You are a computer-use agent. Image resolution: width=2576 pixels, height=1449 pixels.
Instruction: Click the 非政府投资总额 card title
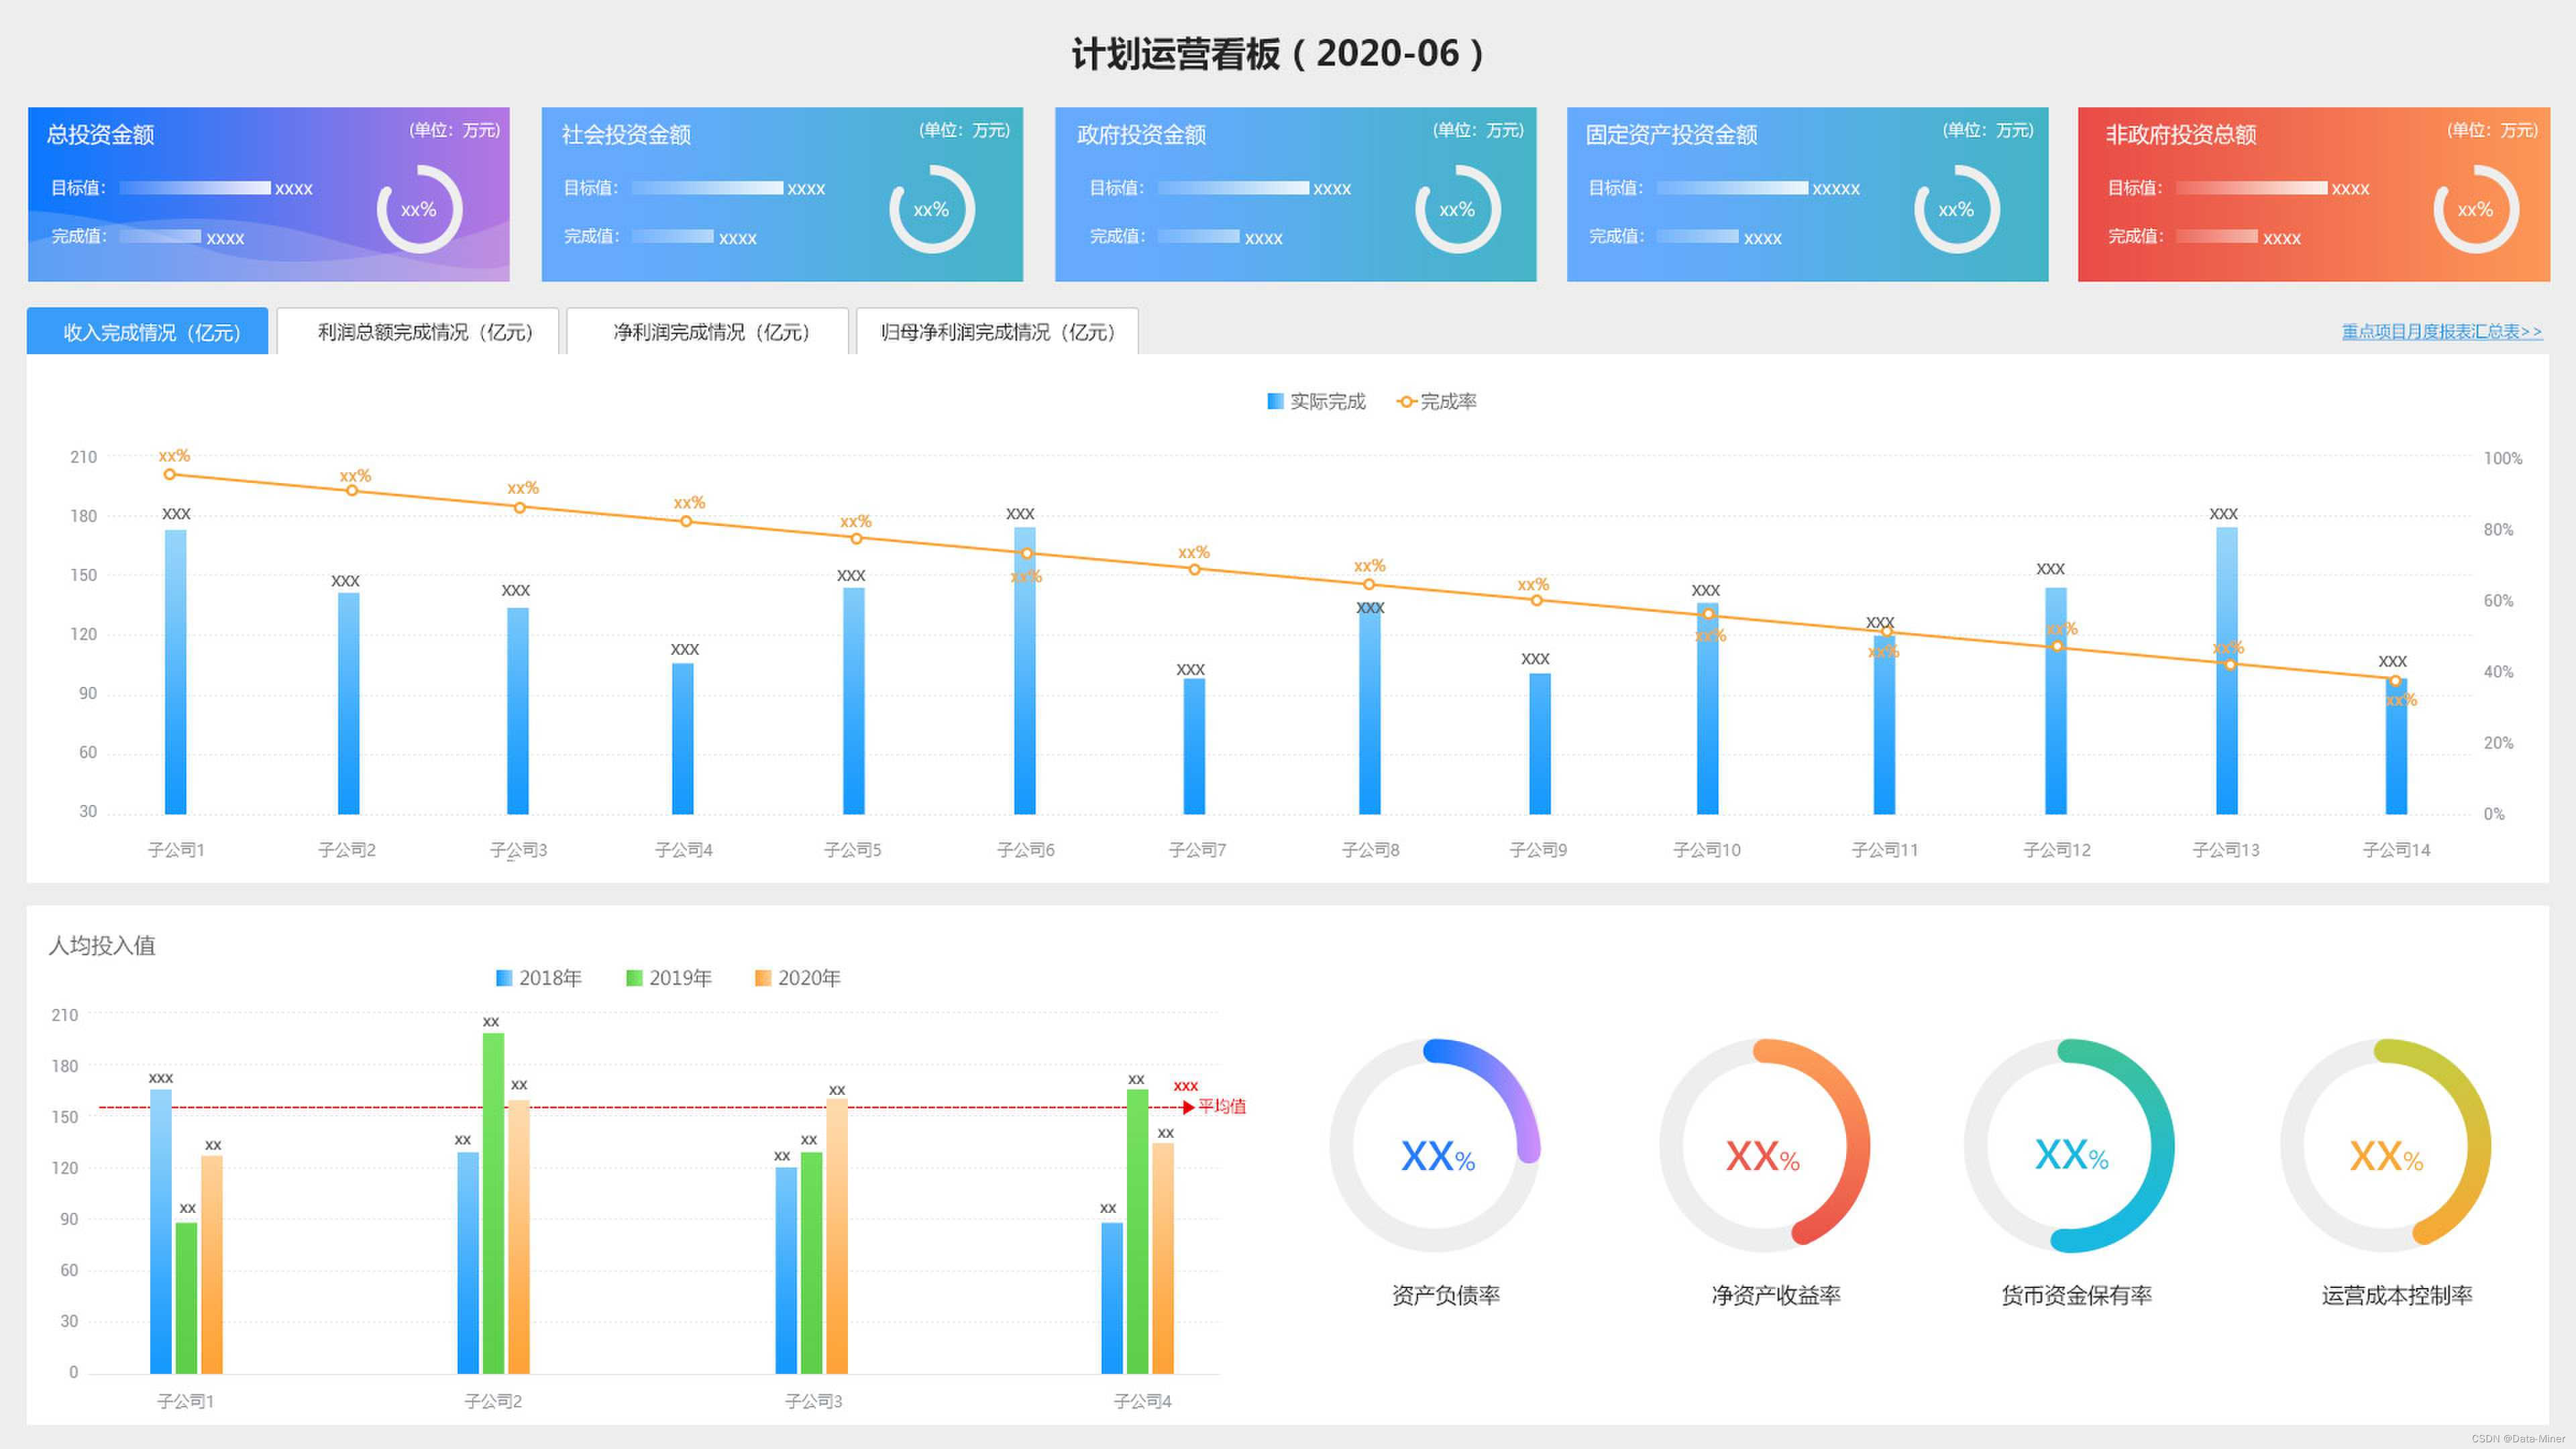pyautogui.click(x=2181, y=134)
